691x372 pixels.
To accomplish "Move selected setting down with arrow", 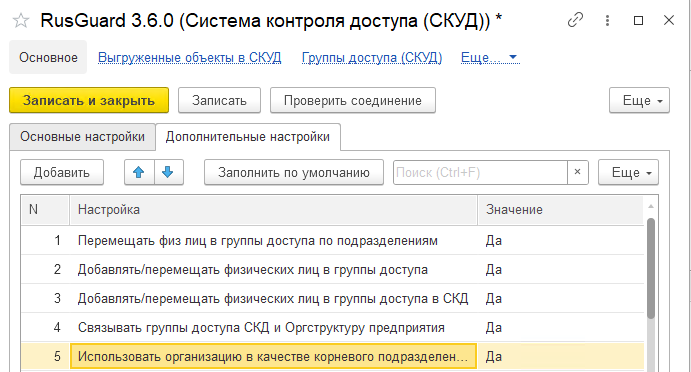I will tap(168, 172).
